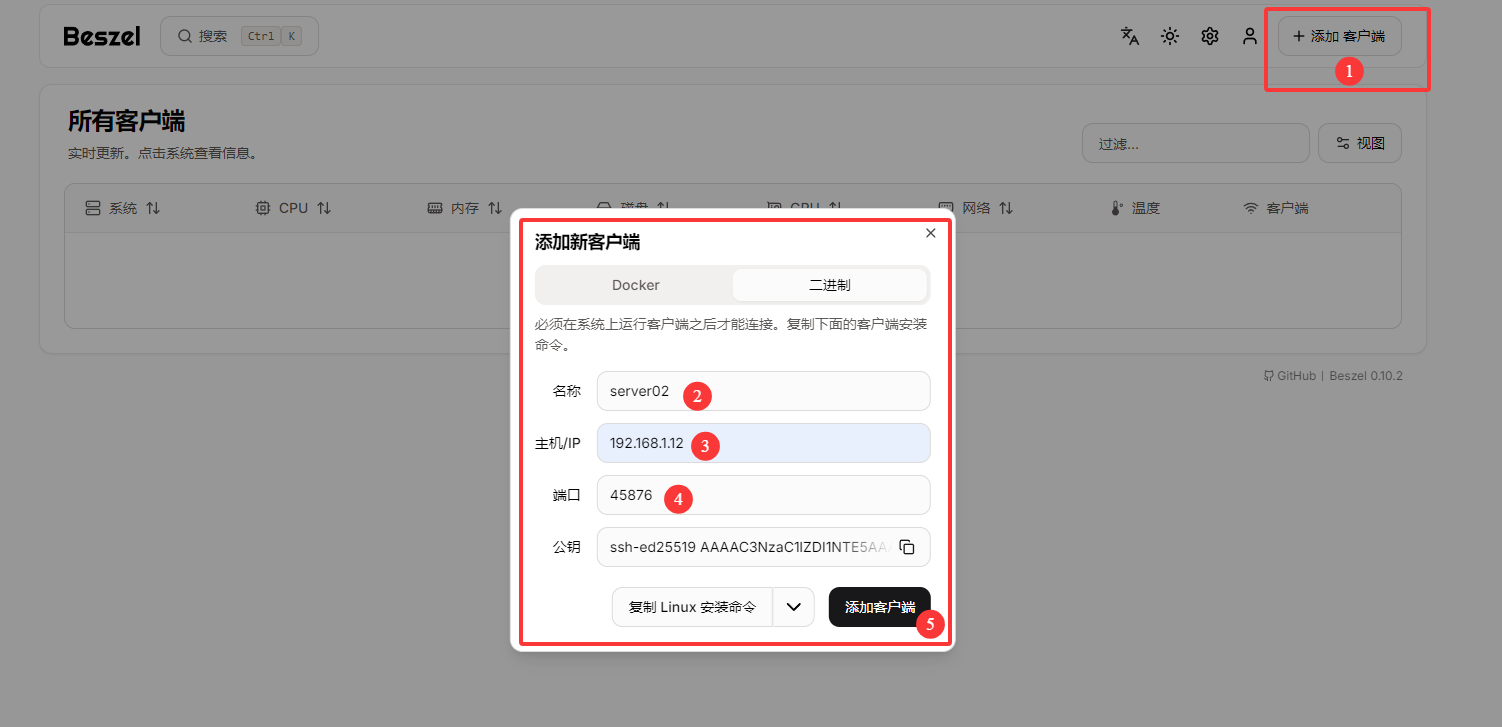Sort table by 系统 column
This screenshot has height=727, width=1502.
[x=122, y=208]
